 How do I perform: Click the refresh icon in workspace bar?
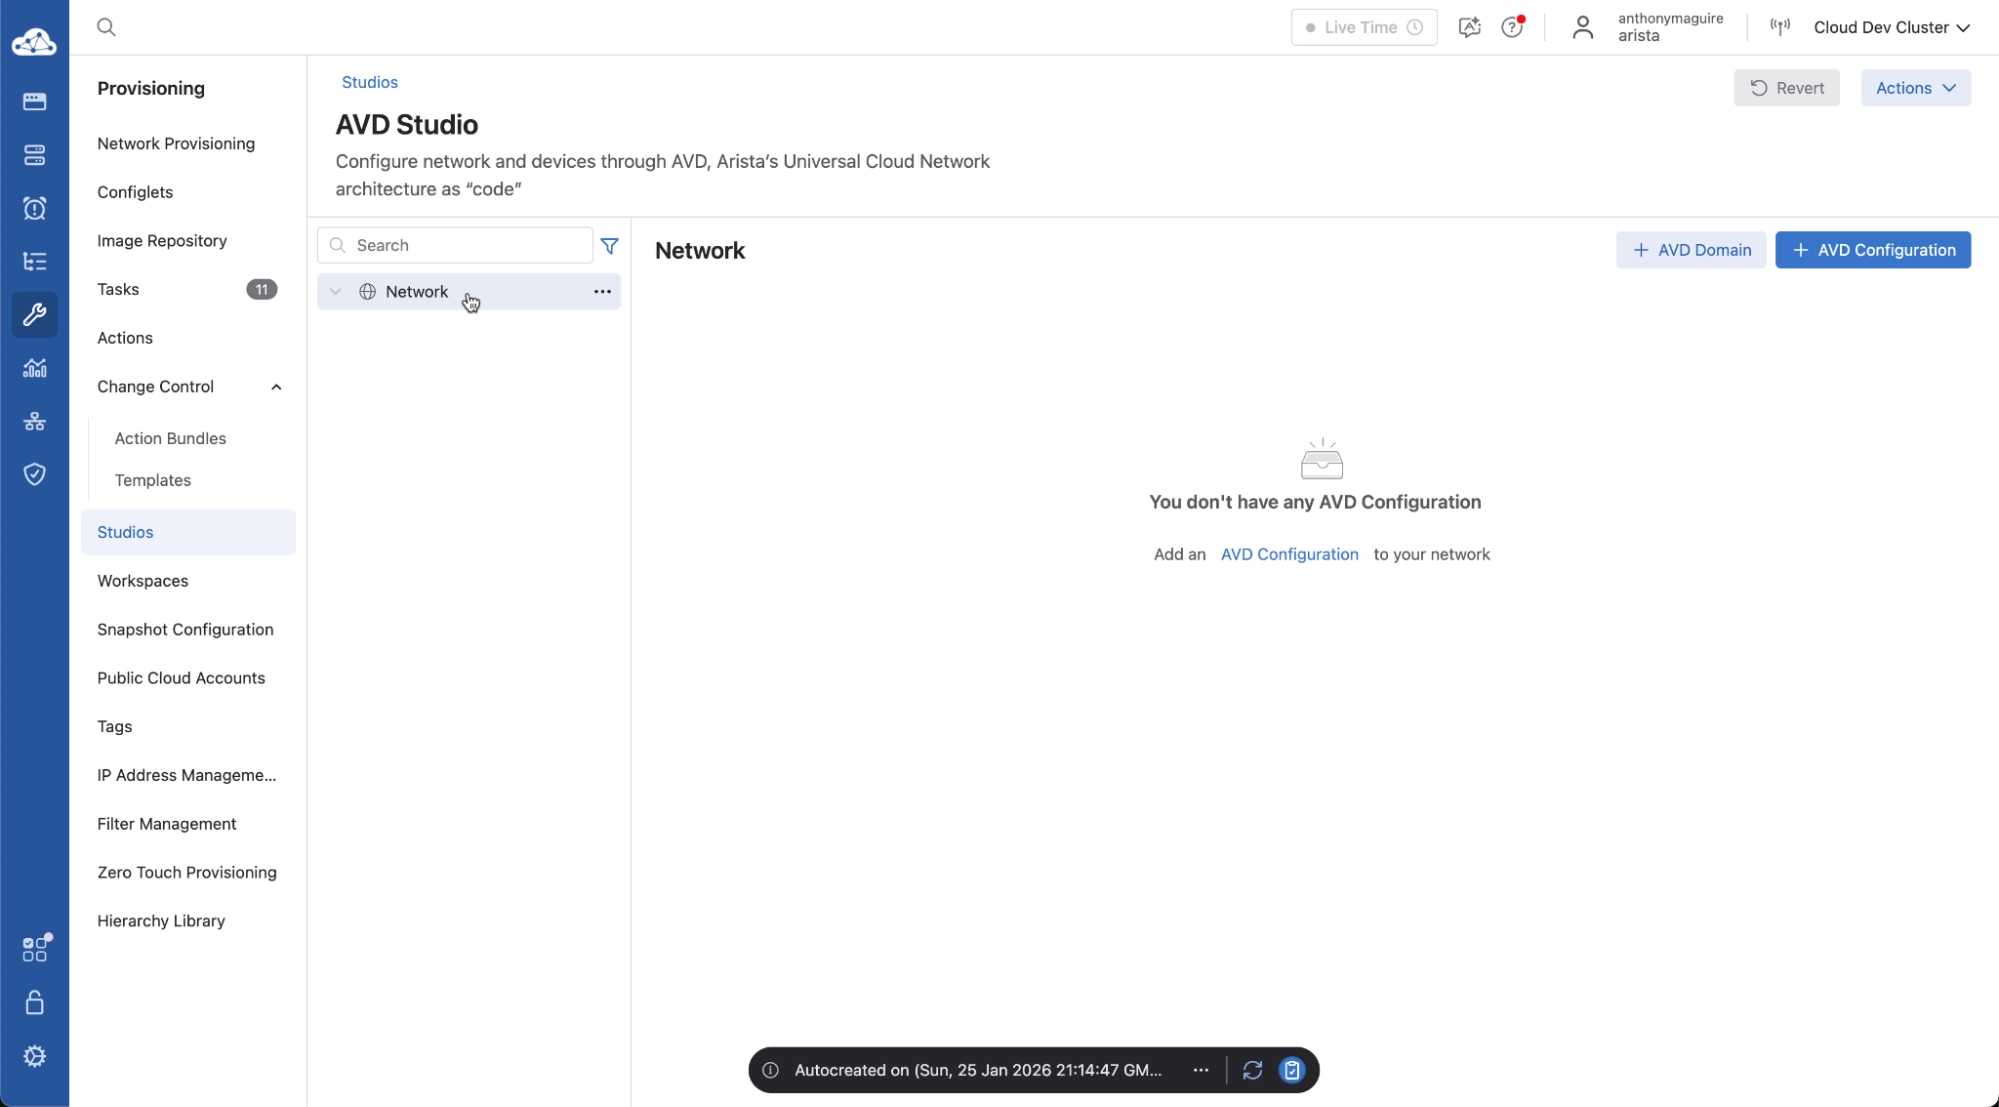click(1252, 1070)
